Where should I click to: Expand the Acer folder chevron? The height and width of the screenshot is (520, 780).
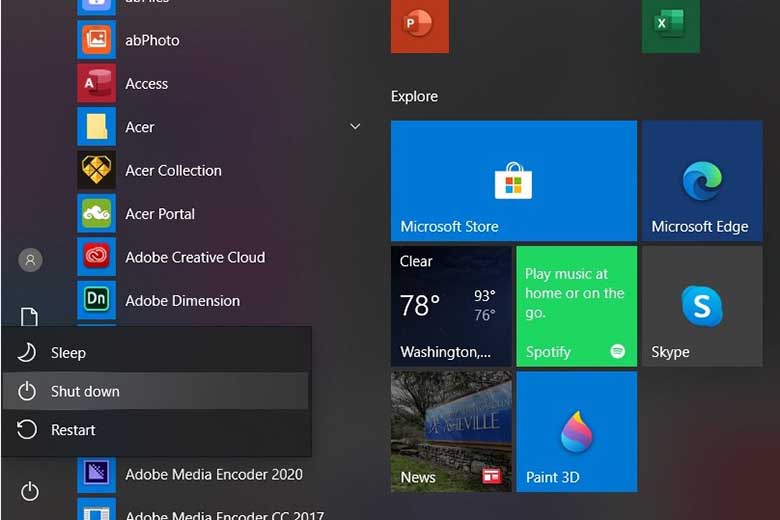pyautogui.click(x=355, y=127)
